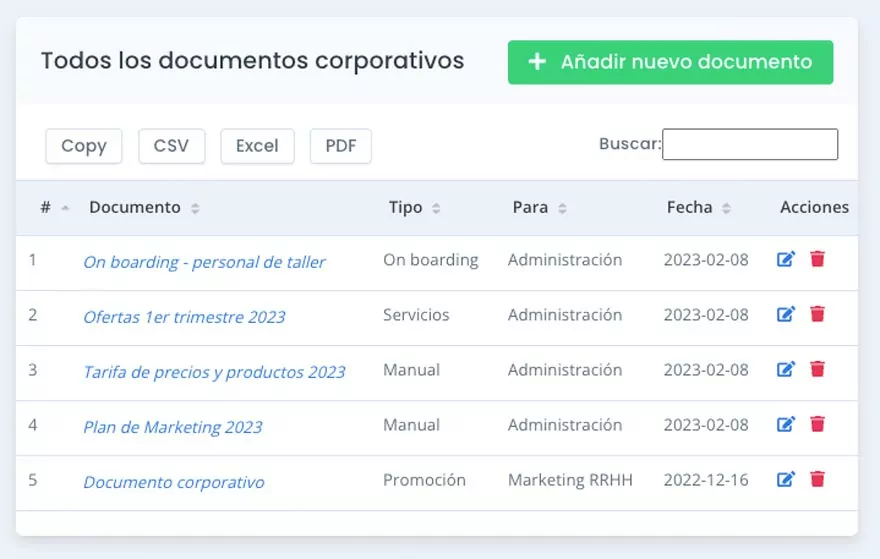Delete the Documento corporativo row
The image size is (880, 559).
coord(818,479)
